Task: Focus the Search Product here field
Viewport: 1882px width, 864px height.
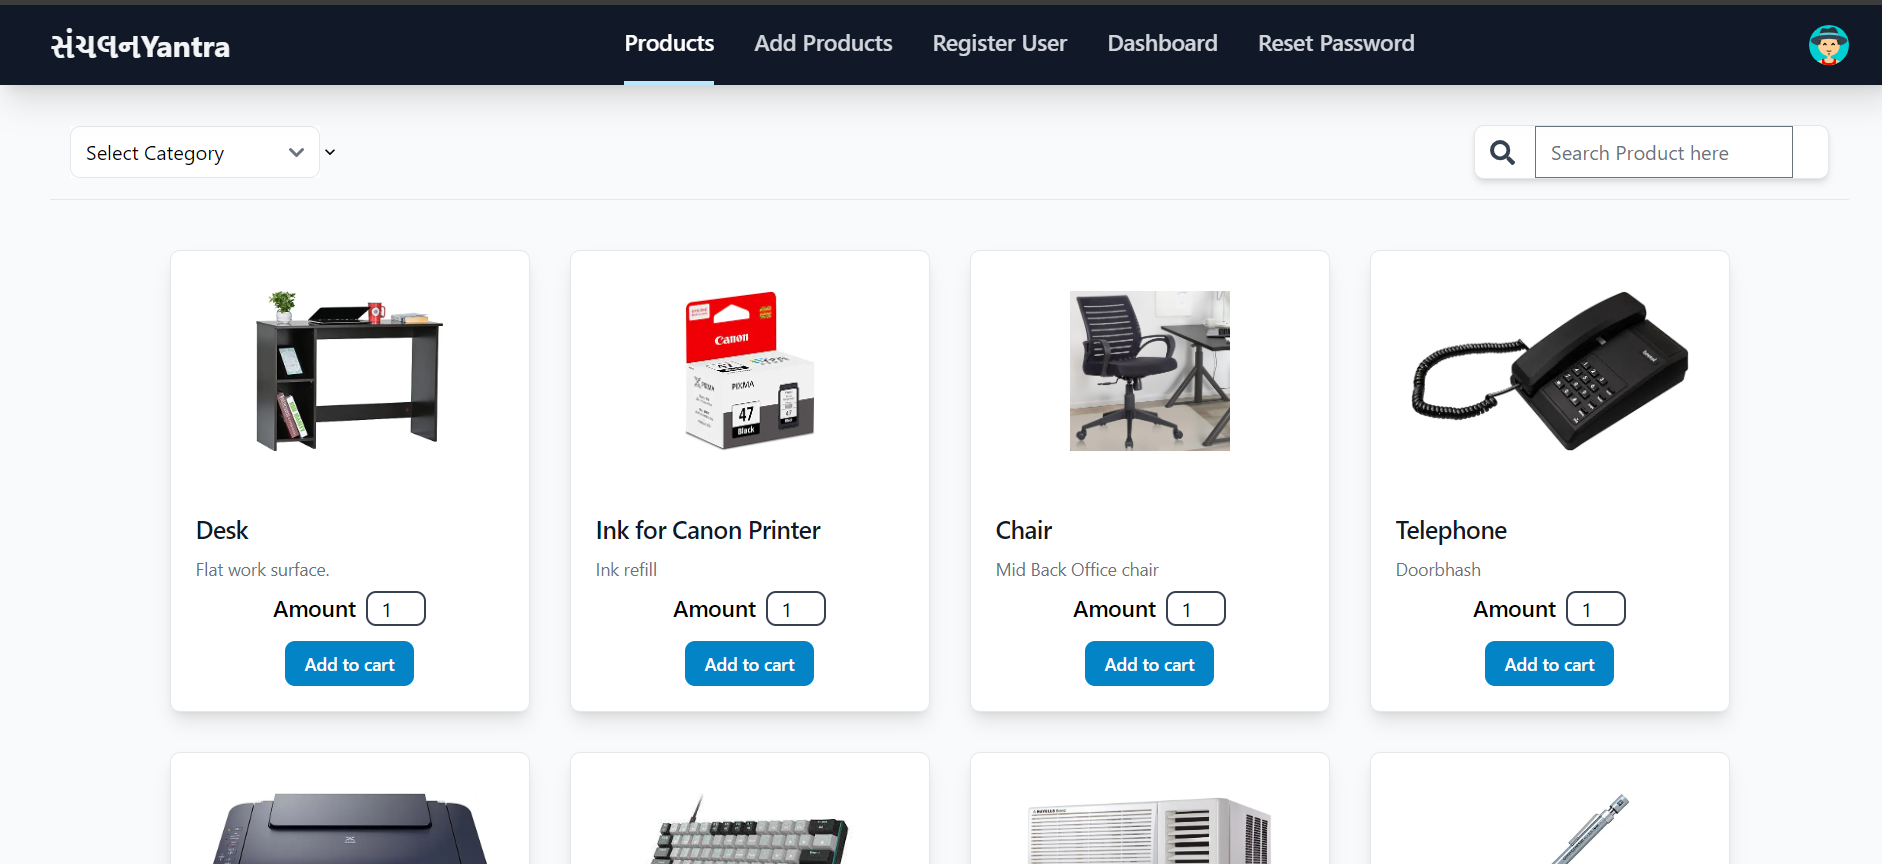Action: [1663, 152]
